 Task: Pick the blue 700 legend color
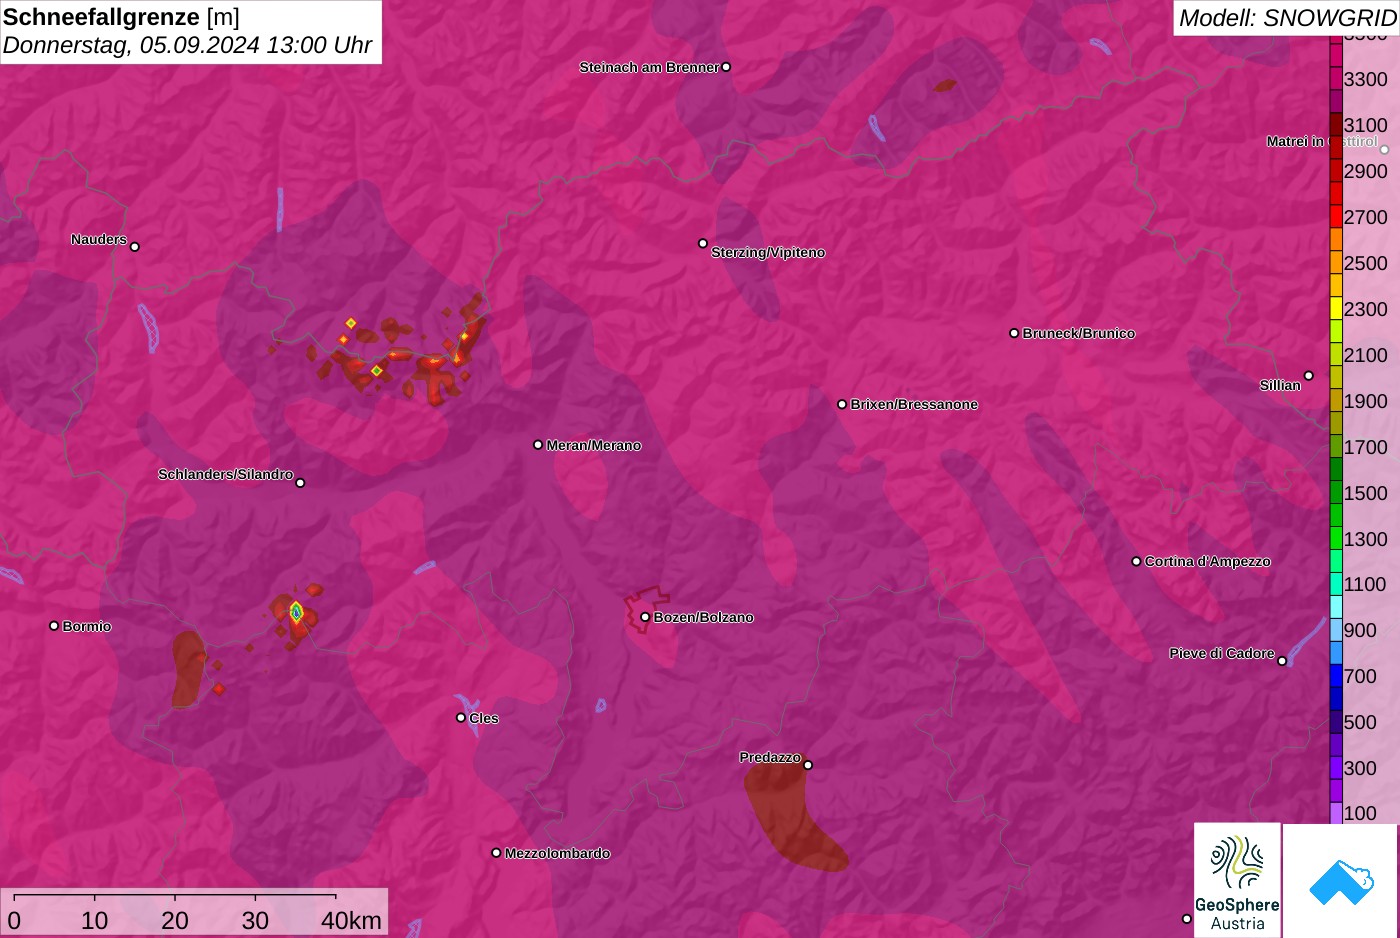tap(1336, 676)
